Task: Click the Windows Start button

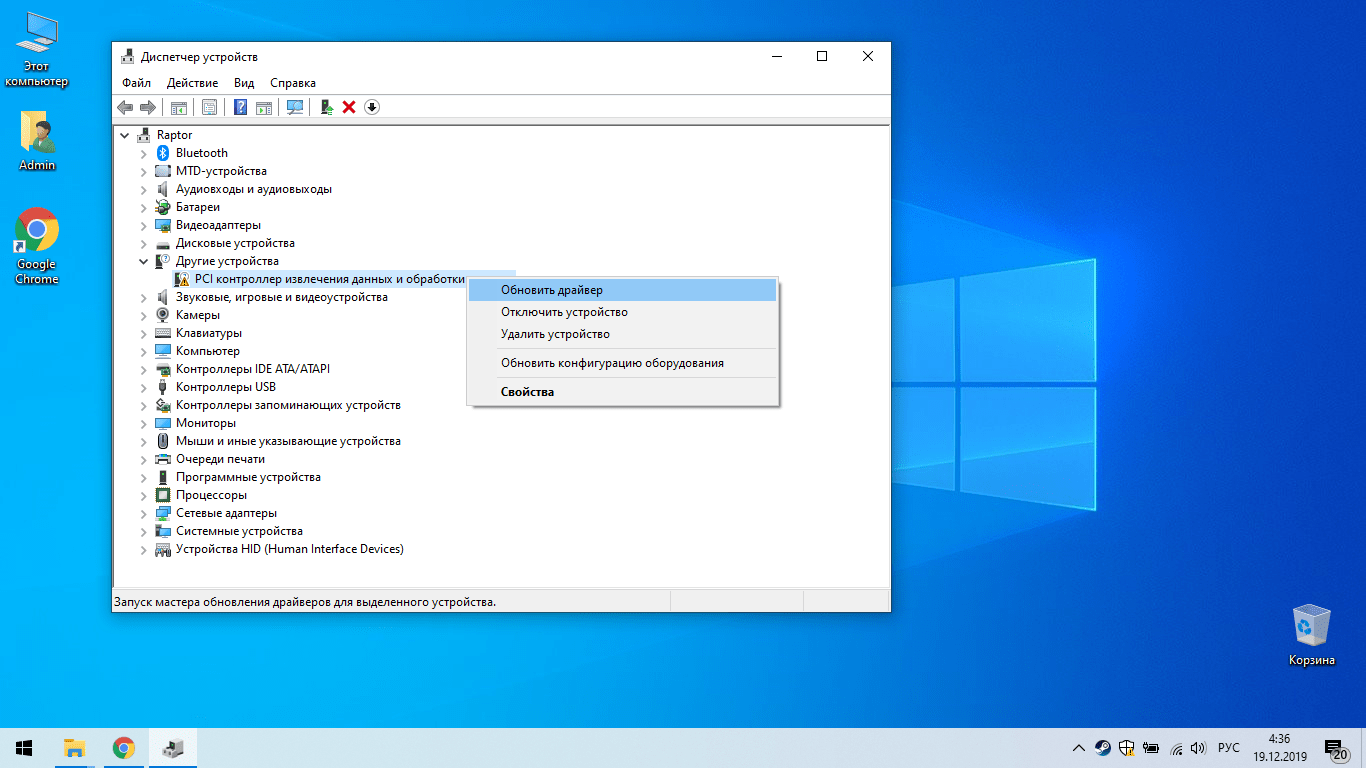Action: point(24,748)
